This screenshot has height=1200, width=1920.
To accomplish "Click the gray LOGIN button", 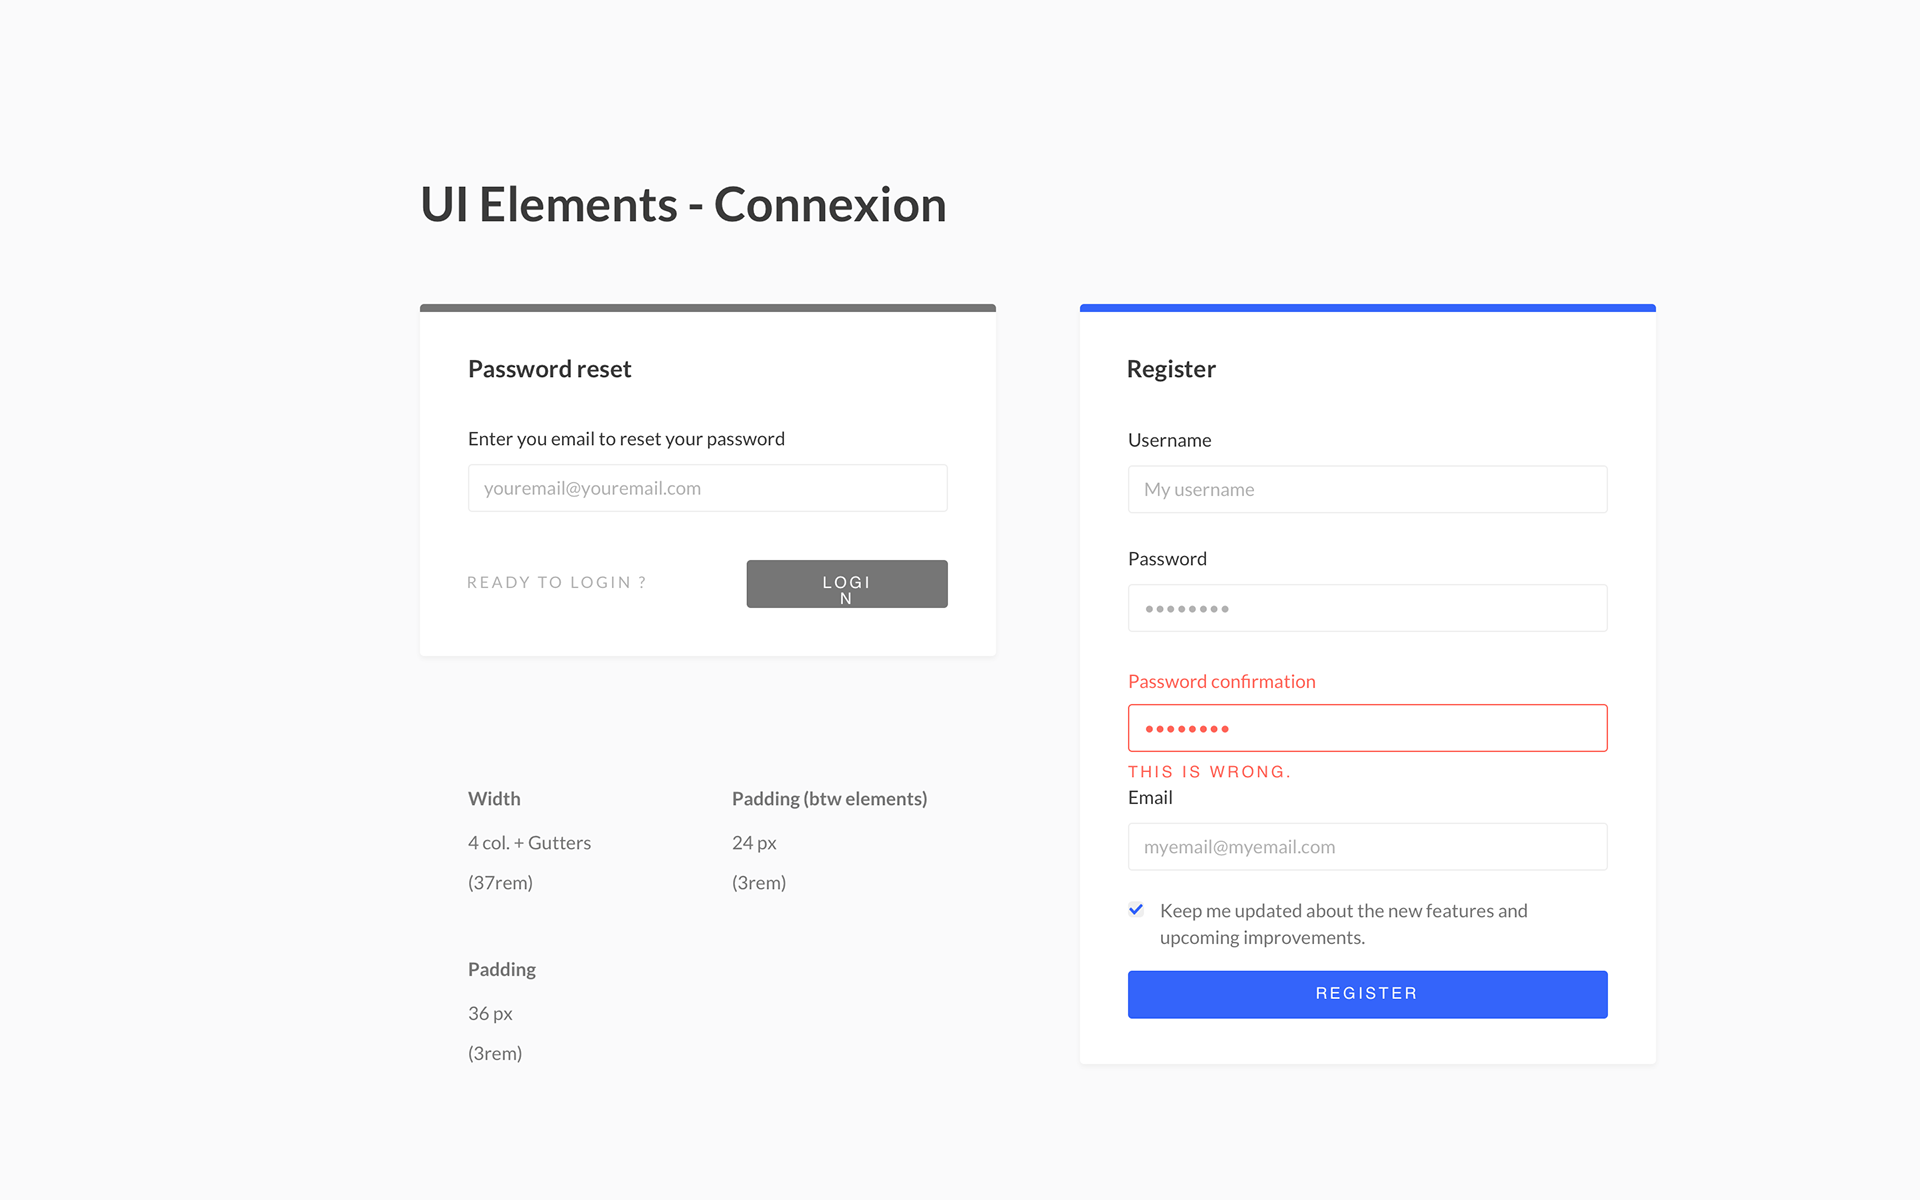I will click(x=847, y=584).
